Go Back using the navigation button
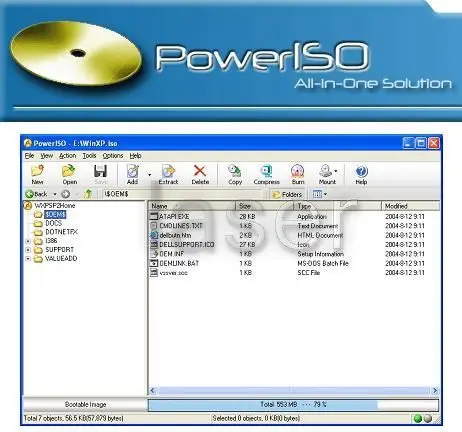This screenshot has width=462, height=432. click(x=37, y=194)
